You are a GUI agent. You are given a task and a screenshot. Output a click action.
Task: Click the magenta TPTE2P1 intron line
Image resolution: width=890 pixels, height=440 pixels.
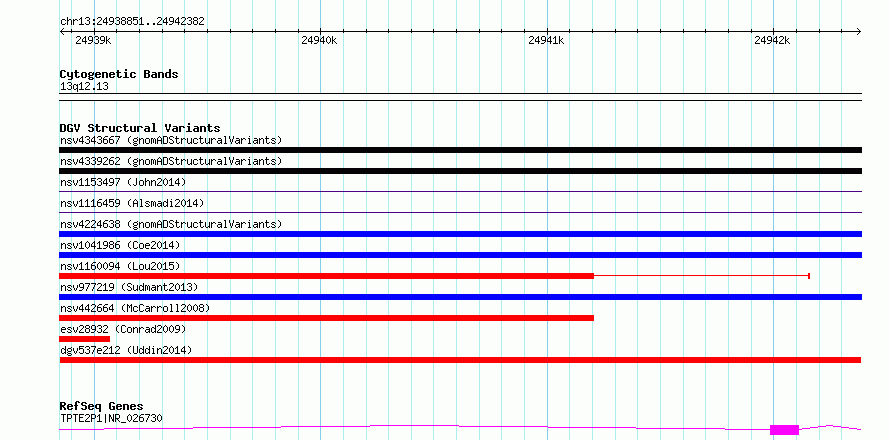click(414, 428)
